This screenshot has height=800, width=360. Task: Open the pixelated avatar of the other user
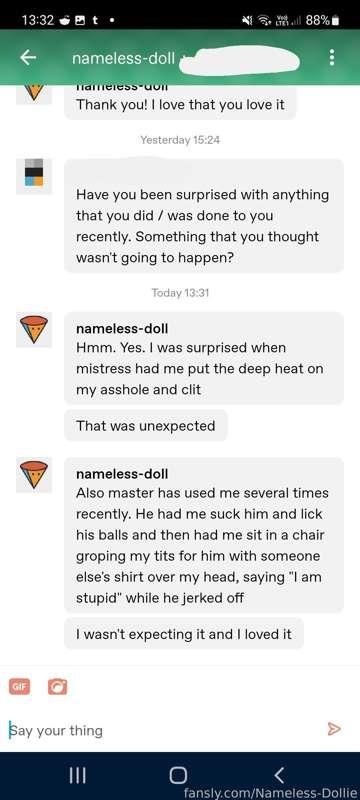(34, 176)
